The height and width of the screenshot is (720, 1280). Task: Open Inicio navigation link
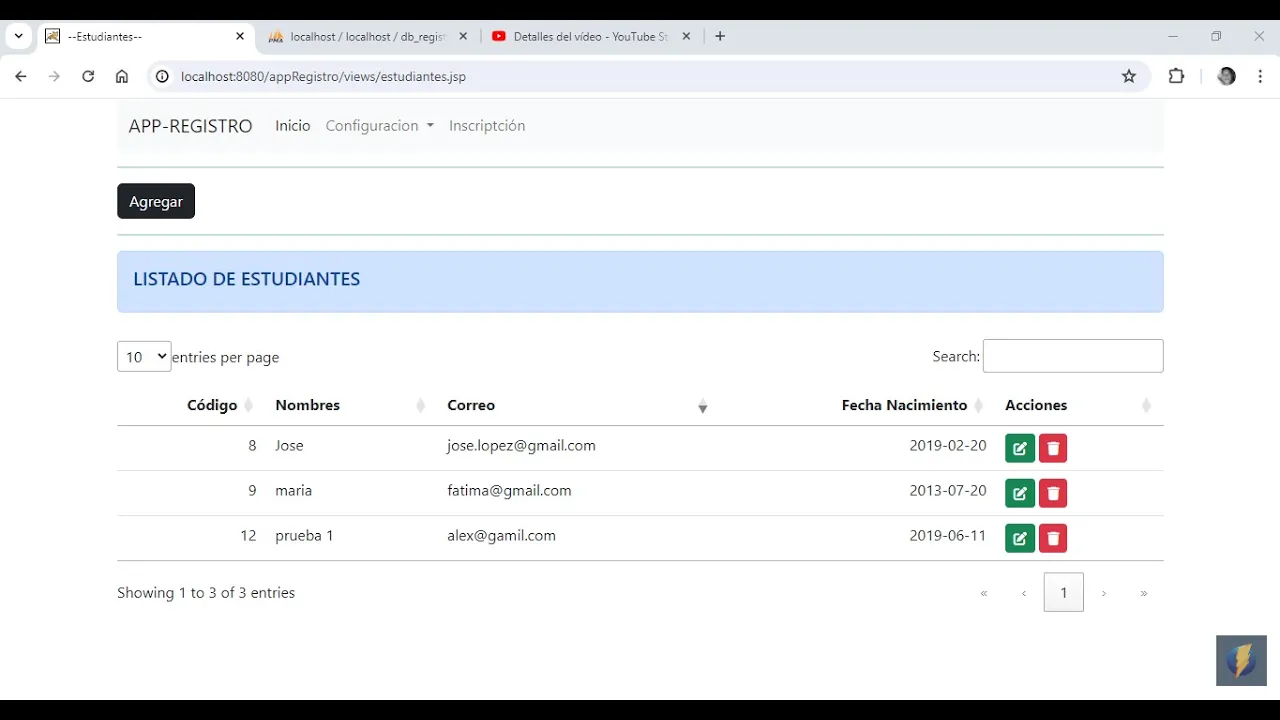(x=293, y=126)
